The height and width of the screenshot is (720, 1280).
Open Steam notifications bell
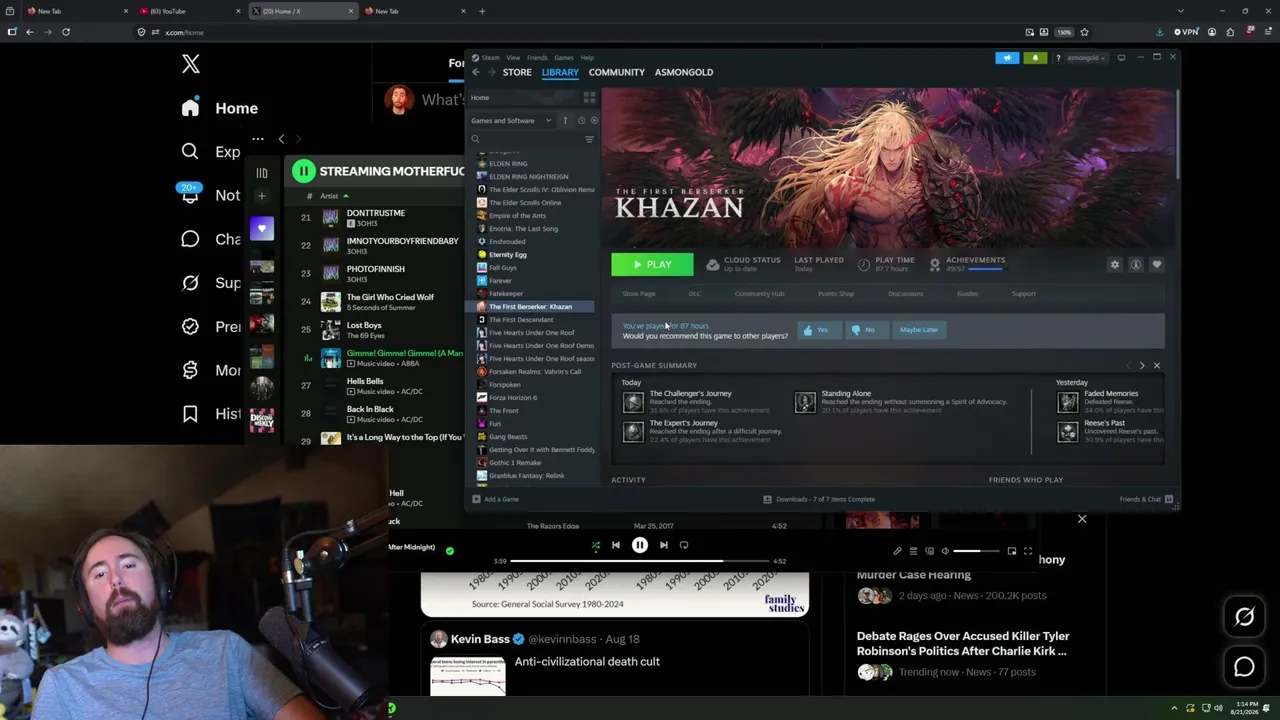1035,58
